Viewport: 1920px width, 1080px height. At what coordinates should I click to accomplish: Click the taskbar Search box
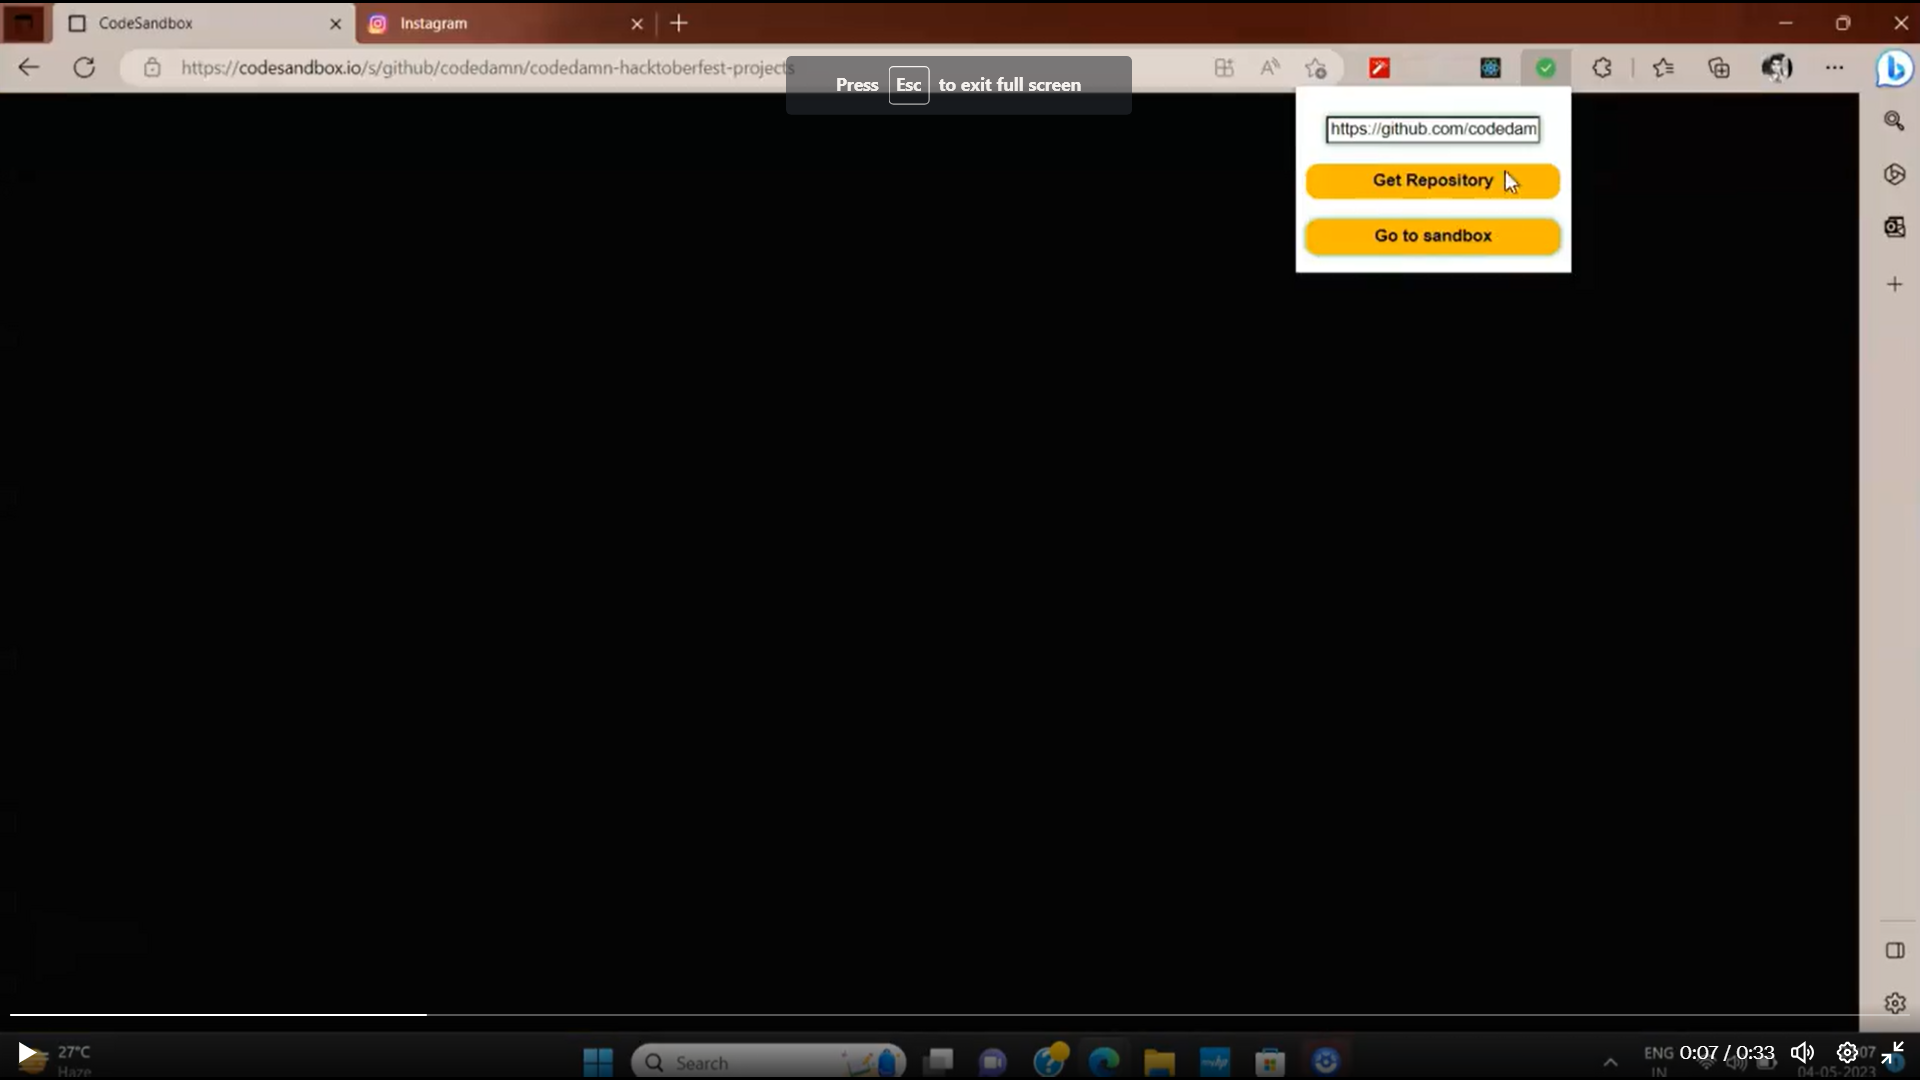click(768, 1062)
